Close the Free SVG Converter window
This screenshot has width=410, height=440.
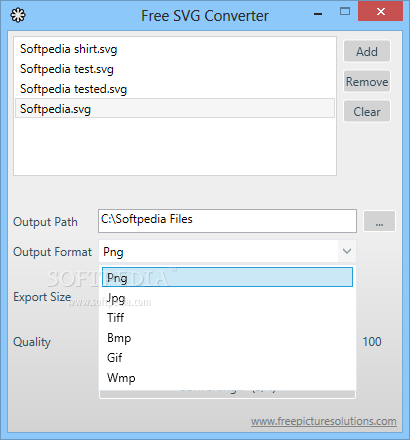click(x=380, y=12)
